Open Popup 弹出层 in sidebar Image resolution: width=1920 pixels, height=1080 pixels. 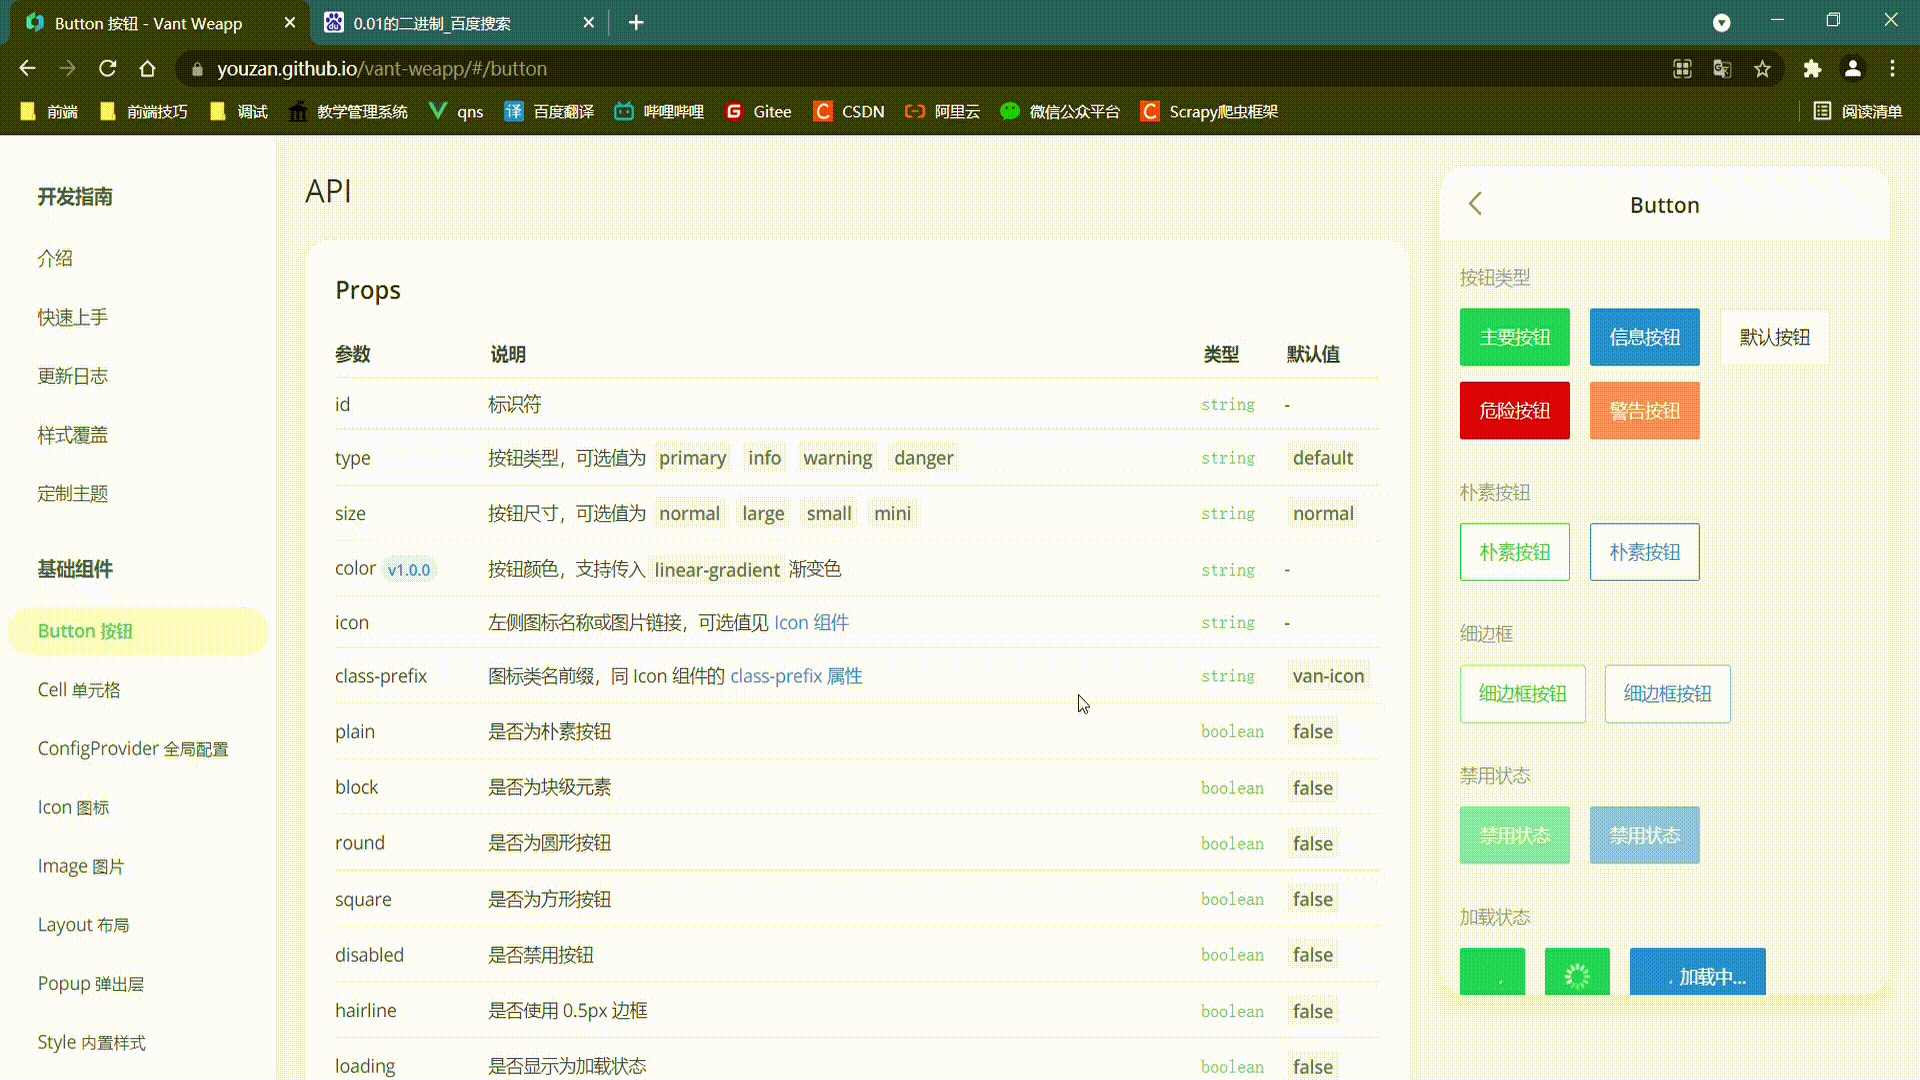(x=91, y=983)
